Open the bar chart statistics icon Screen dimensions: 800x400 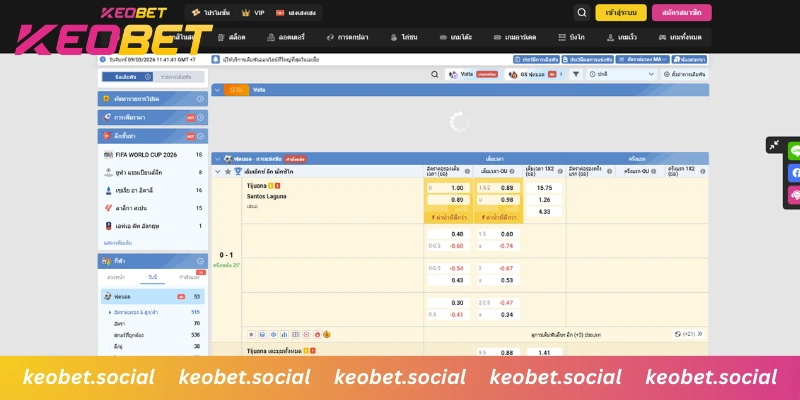coord(284,335)
